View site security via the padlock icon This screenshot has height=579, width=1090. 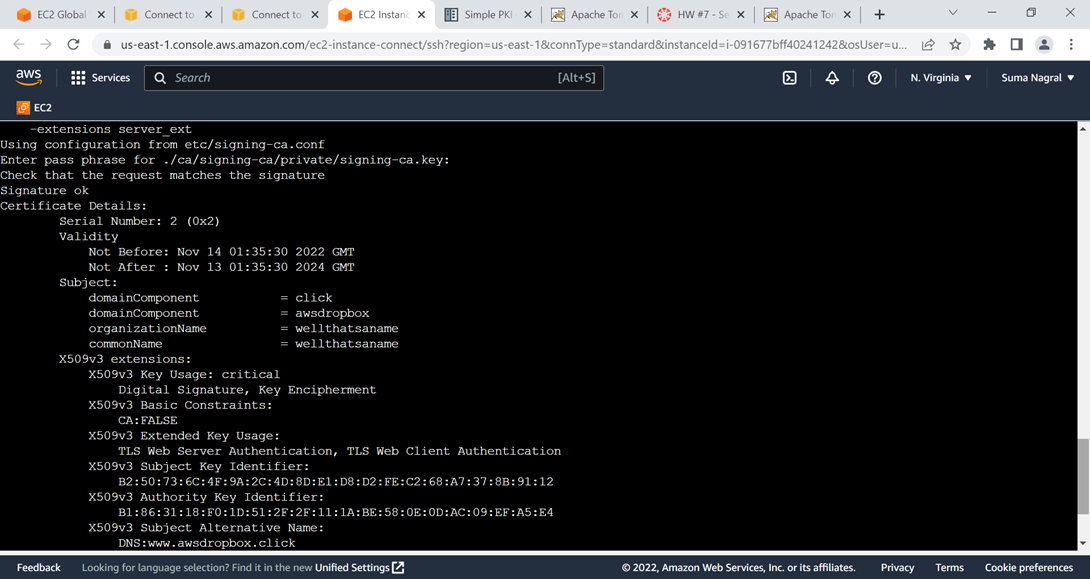[x=106, y=46]
